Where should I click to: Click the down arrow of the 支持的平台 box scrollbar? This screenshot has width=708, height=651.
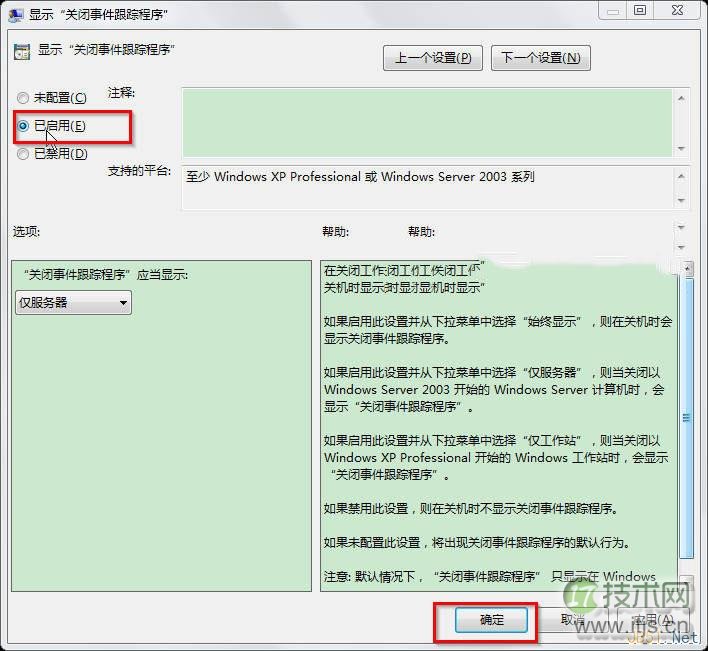(681, 201)
